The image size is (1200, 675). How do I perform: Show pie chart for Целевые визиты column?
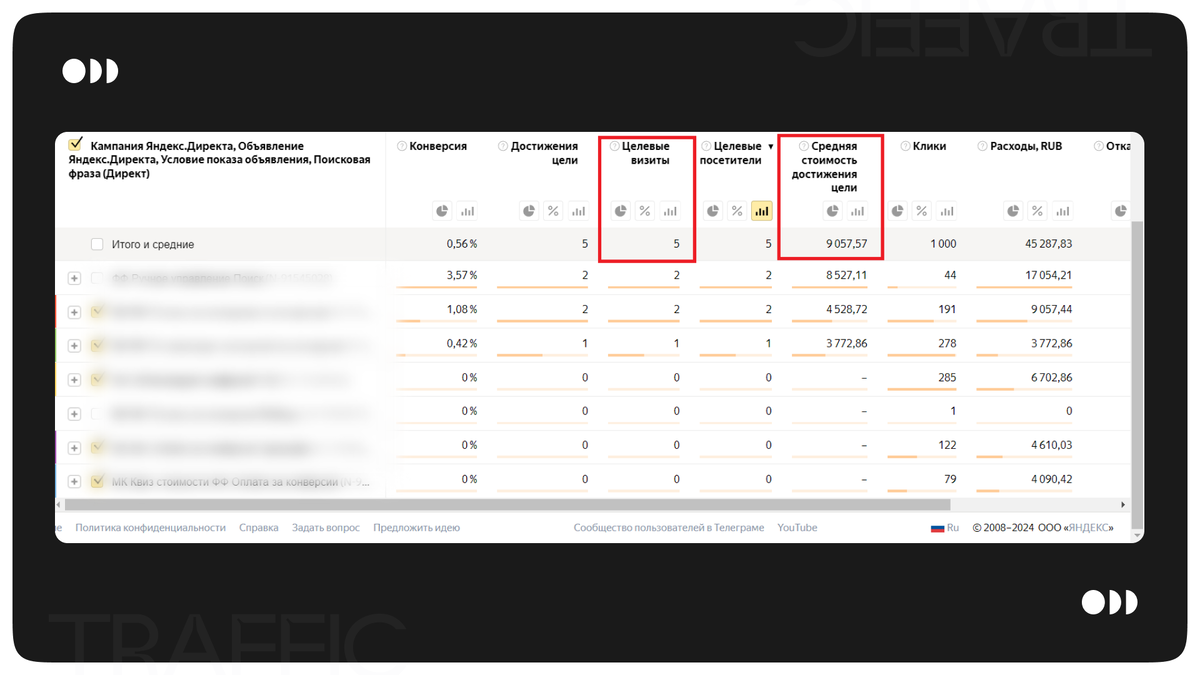621,211
